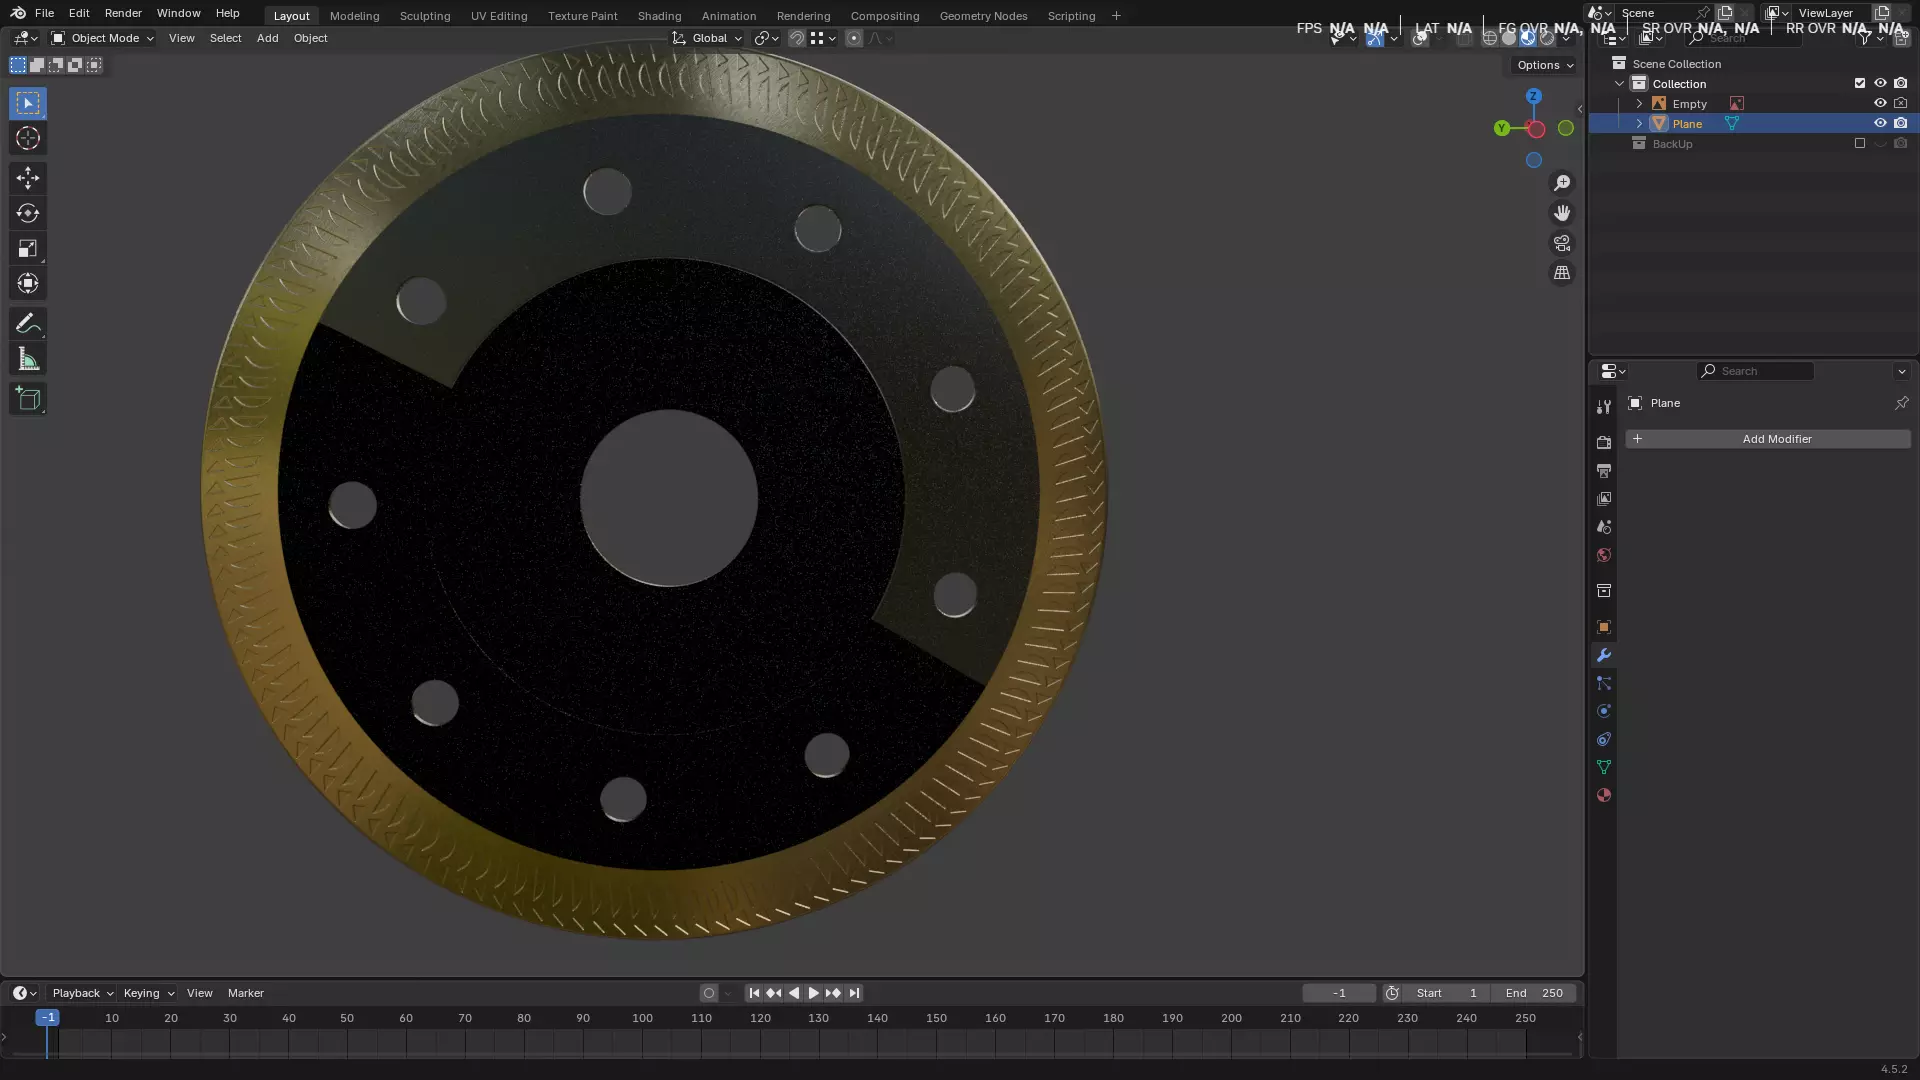Click the End frame 250 field
The width and height of the screenshot is (1920, 1080).
[1534, 993]
